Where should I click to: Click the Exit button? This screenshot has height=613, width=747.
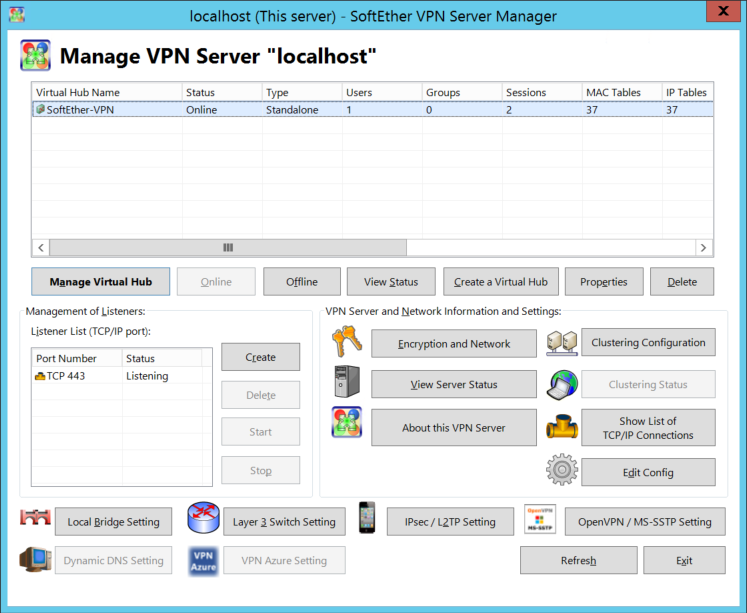tap(685, 560)
